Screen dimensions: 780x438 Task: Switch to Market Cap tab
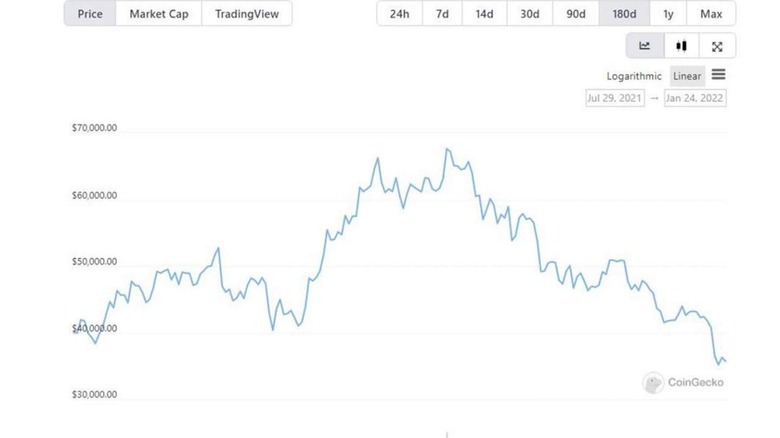pos(159,14)
